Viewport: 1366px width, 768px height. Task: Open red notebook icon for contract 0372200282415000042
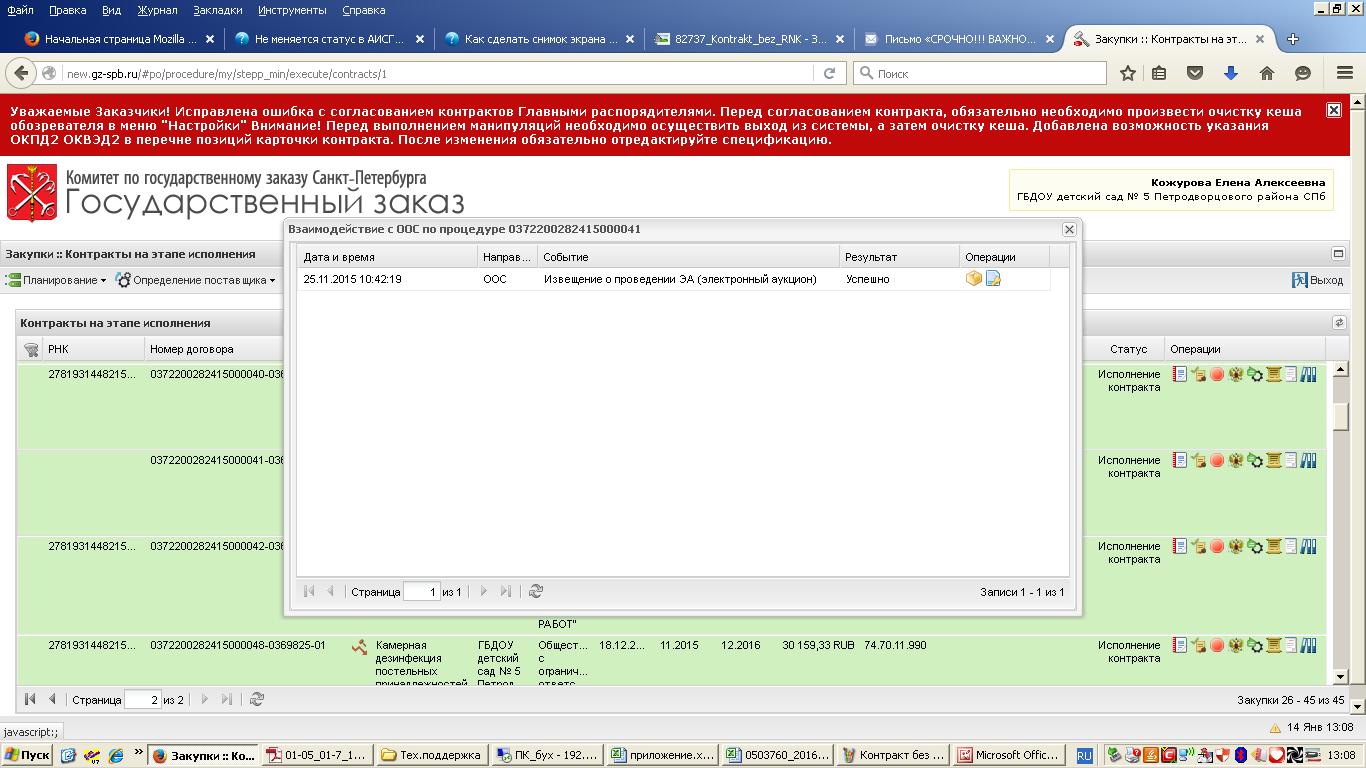[1180, 546]
